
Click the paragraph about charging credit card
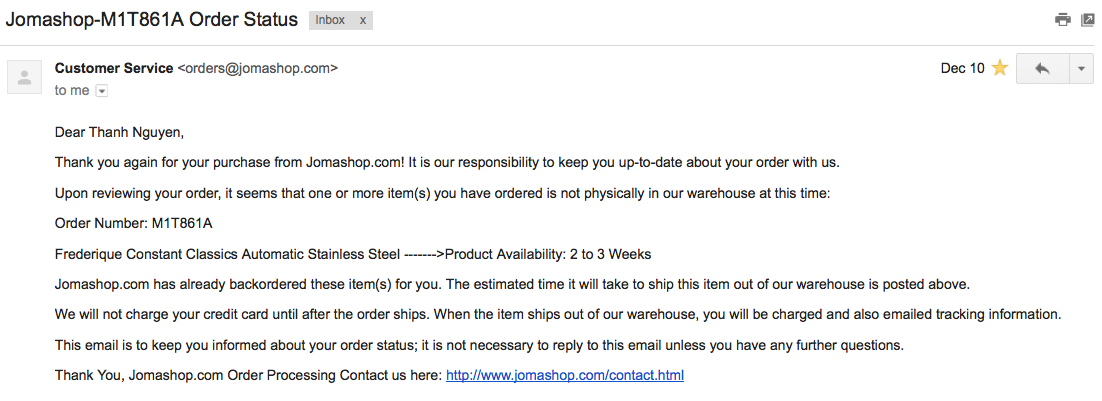(557, 315)
